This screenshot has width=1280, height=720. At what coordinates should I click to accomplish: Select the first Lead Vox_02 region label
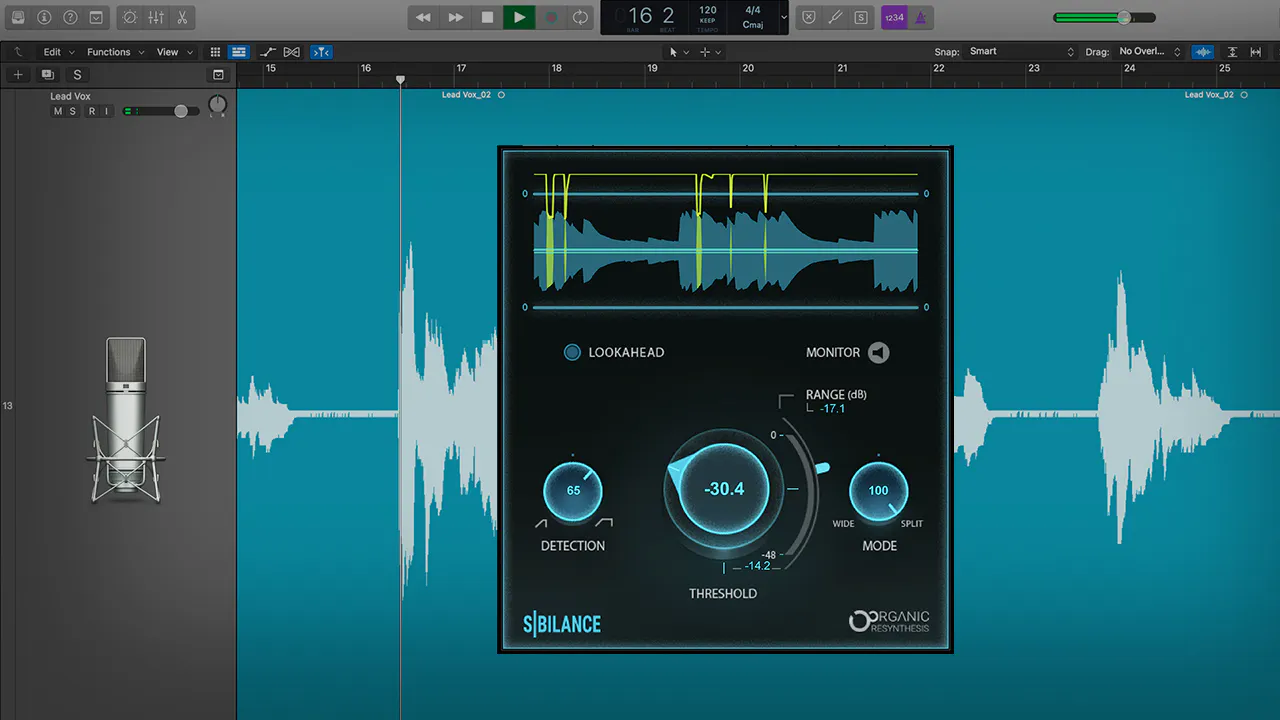467,95
